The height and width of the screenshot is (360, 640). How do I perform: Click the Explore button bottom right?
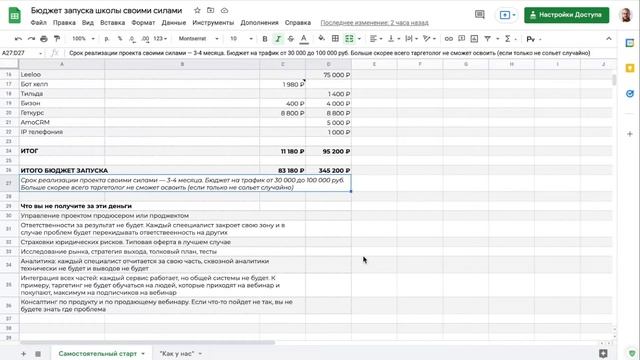(603, 353)
